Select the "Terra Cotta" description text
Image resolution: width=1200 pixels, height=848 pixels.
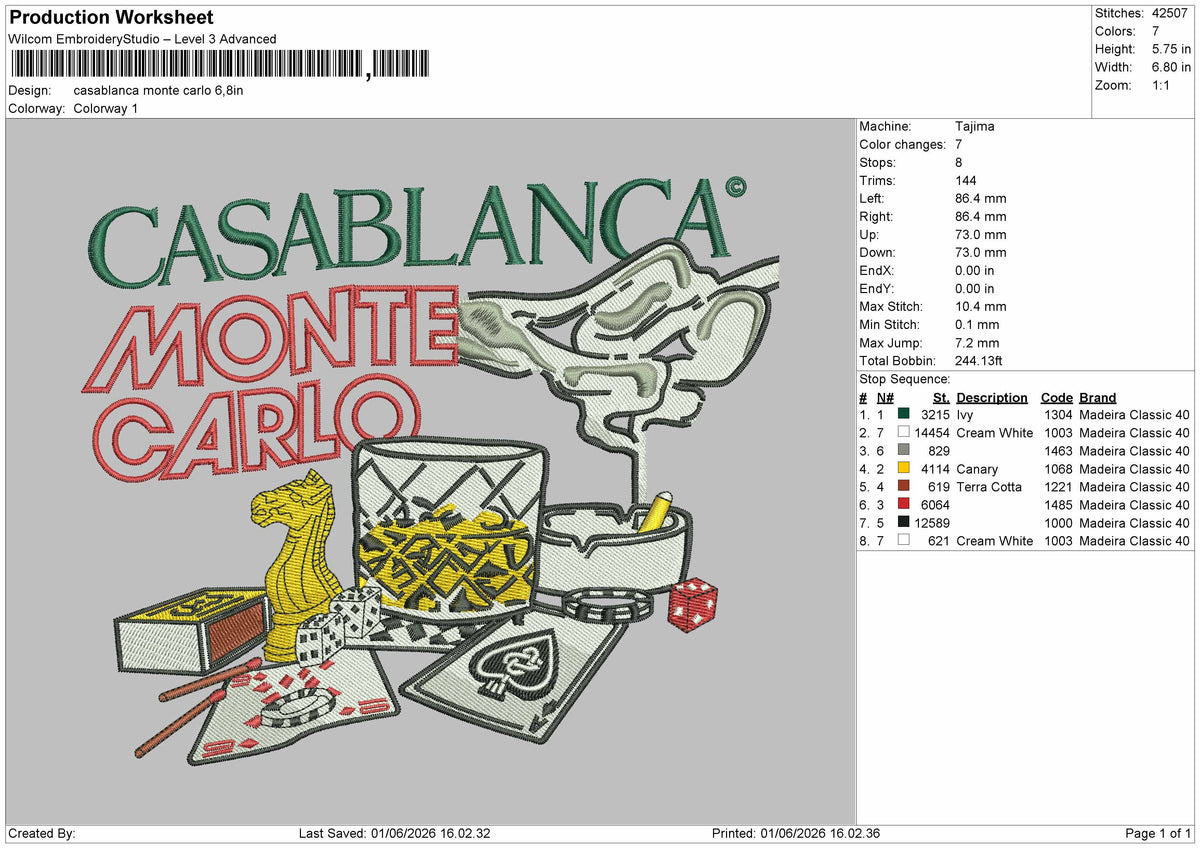(x=989, y=486)
